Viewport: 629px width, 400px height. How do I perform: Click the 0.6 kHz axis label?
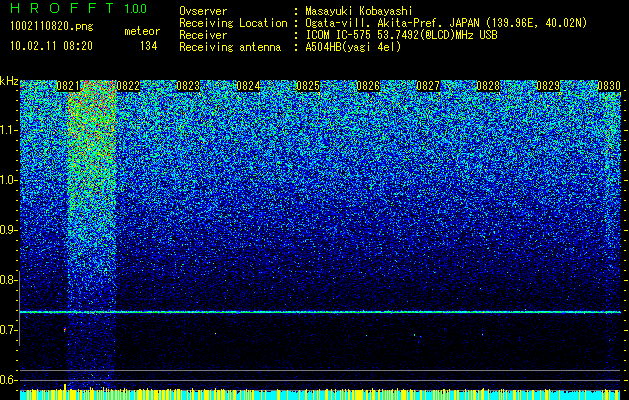8,380
